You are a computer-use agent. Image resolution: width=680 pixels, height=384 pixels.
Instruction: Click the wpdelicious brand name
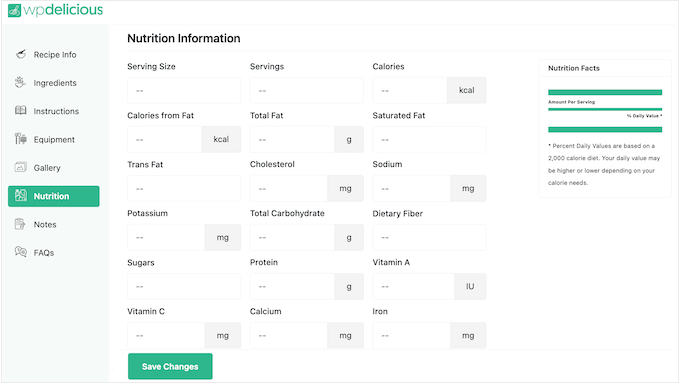click(63, 10)
